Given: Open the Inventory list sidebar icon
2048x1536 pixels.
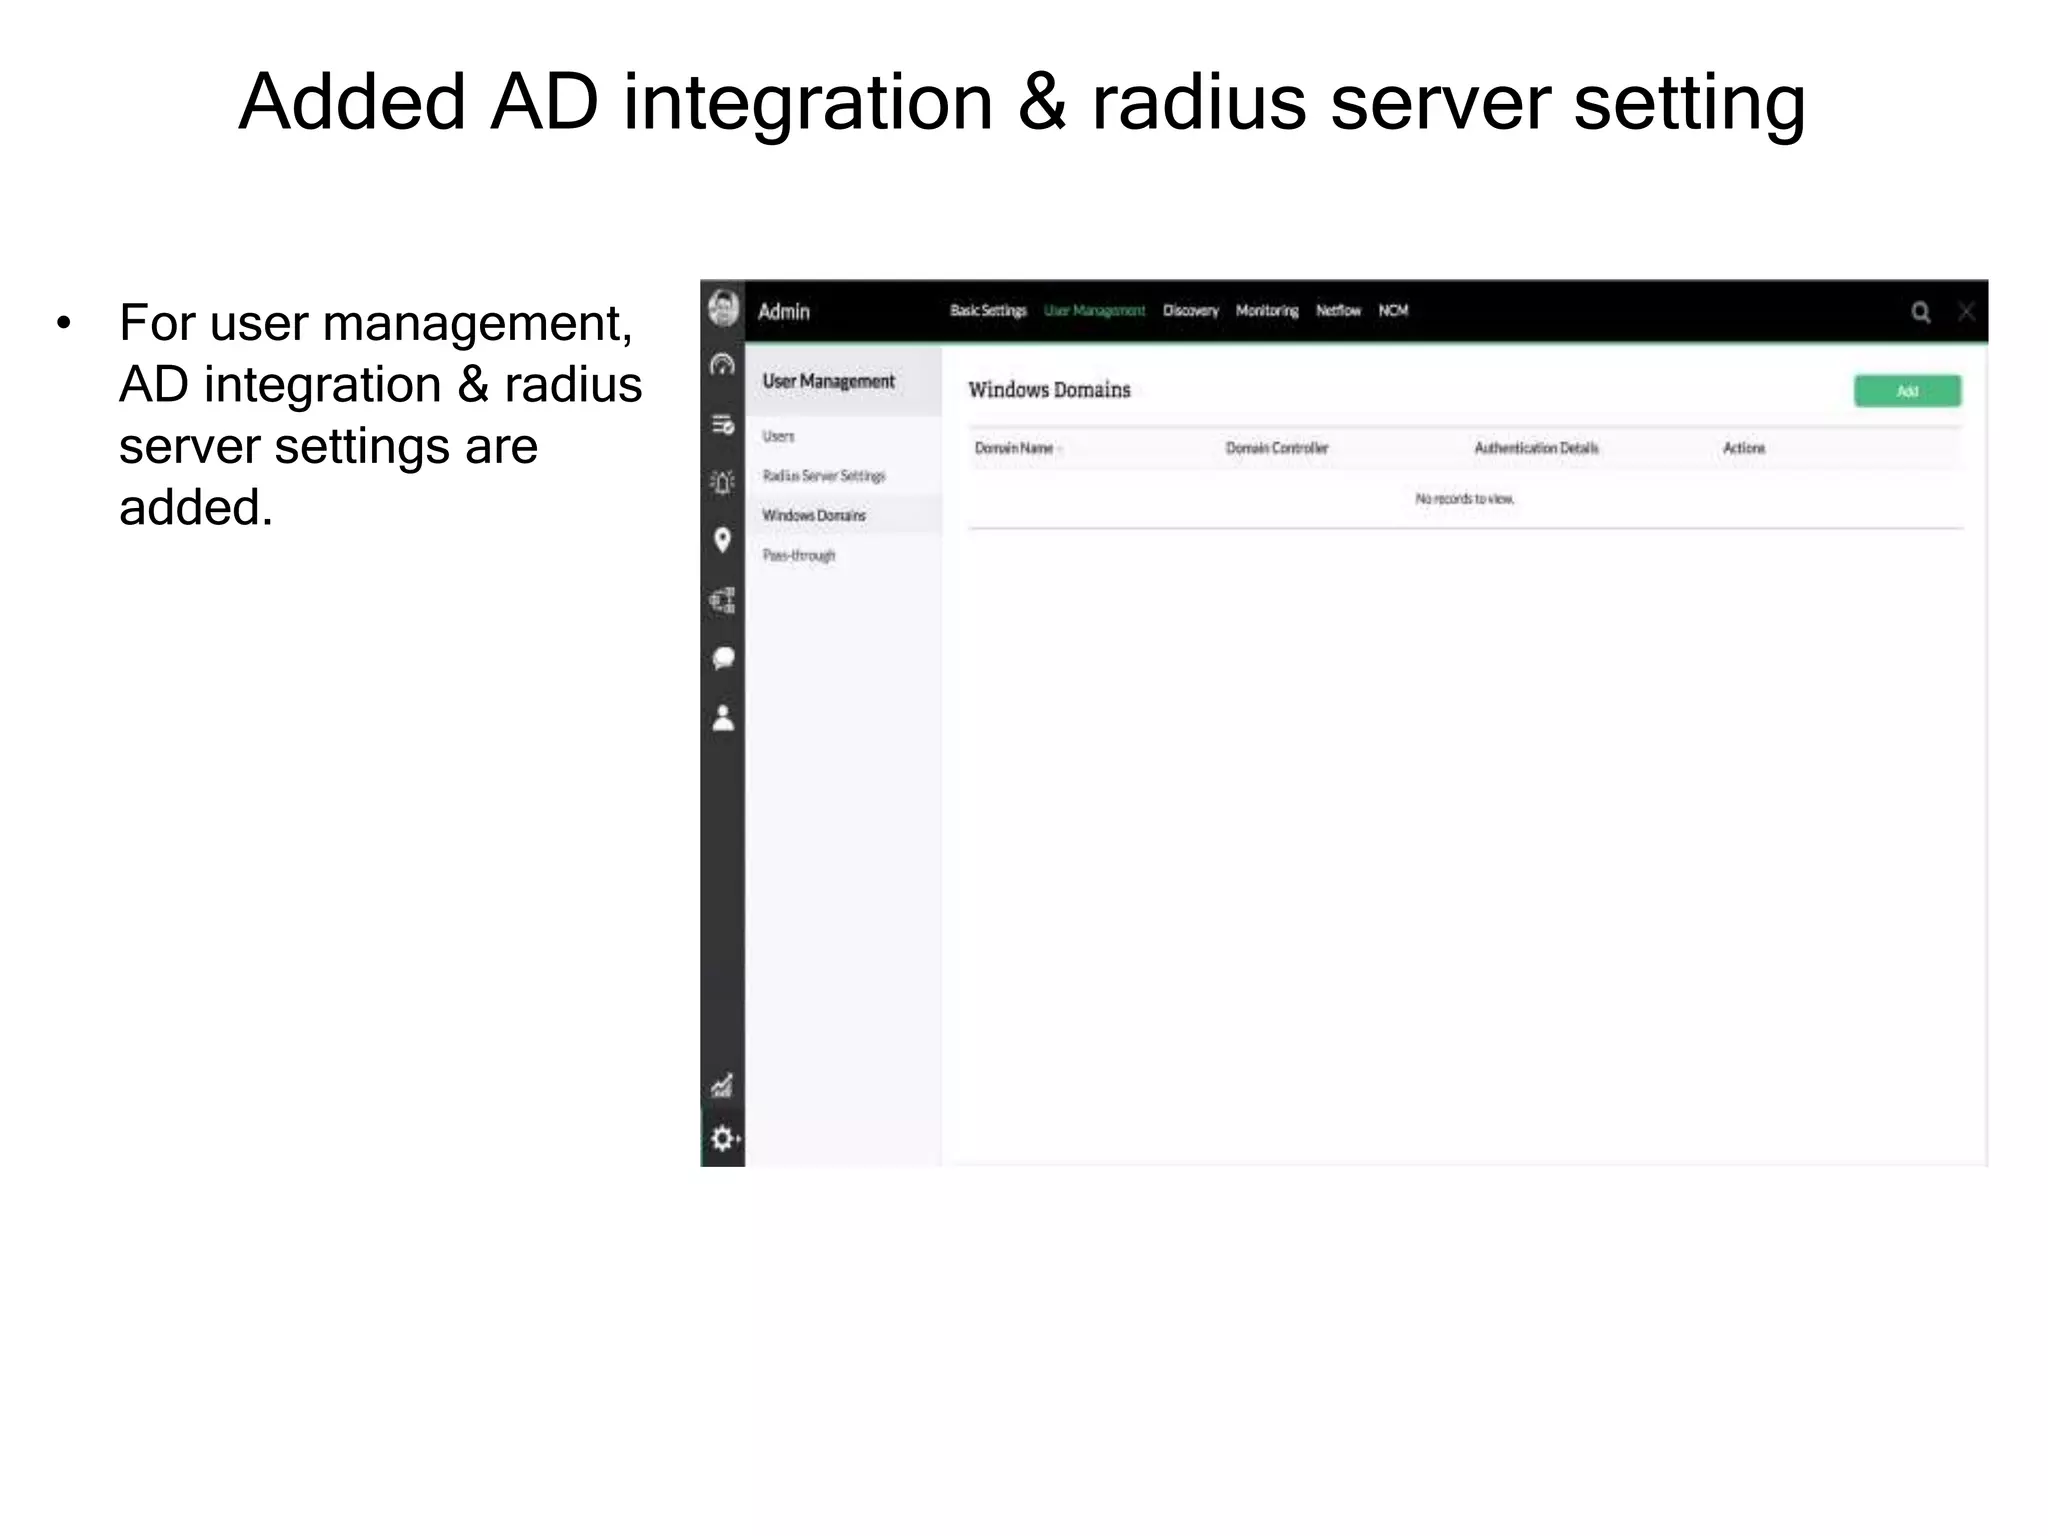Looking at the screenshot, I should tap(722, 425).
